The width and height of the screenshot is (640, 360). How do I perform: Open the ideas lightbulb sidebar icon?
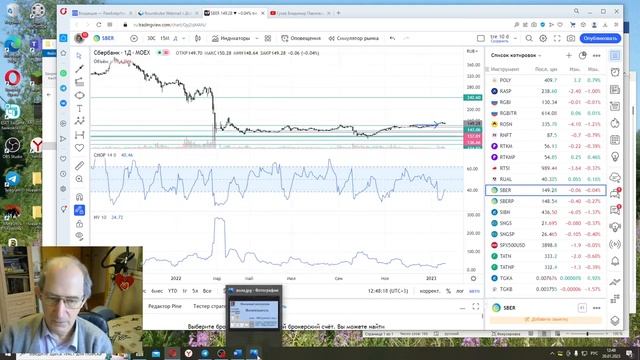(x=615, y=157)
